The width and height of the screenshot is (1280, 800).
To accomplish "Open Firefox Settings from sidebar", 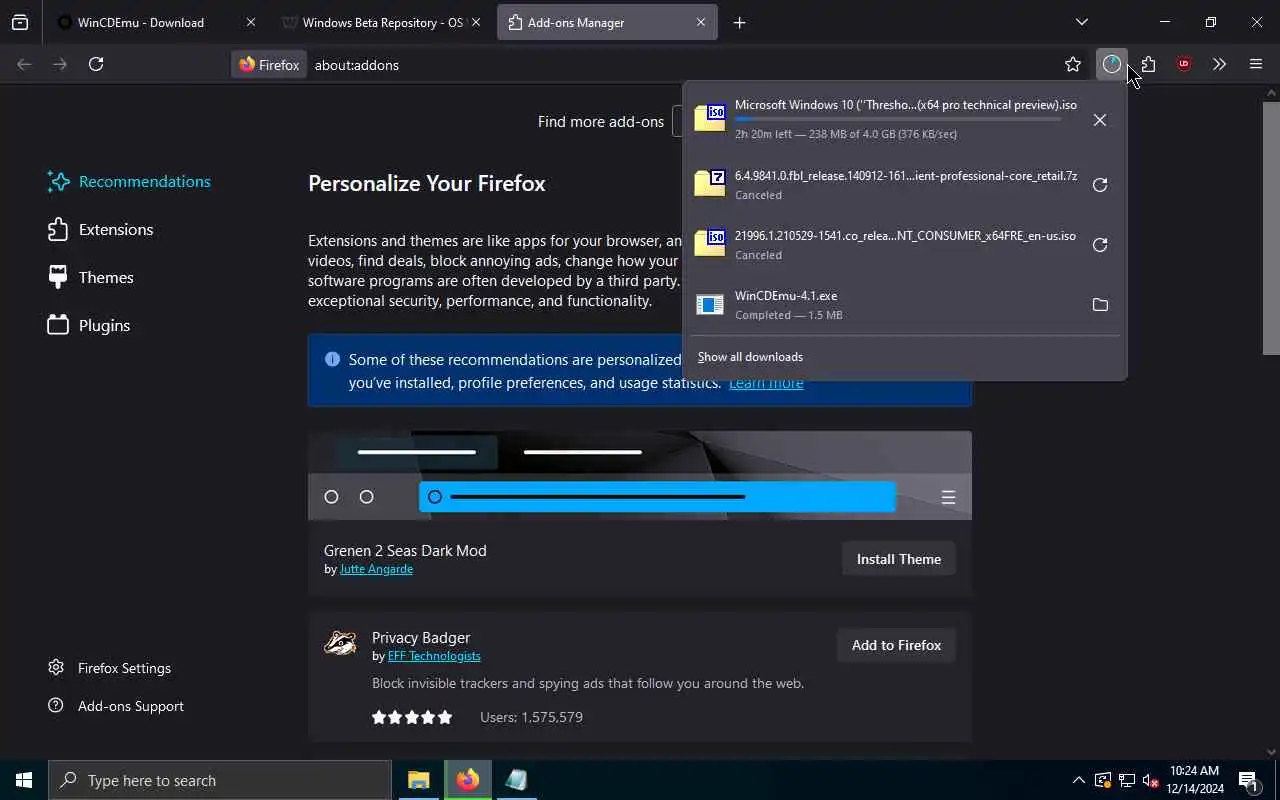I will [x=110, y=668].
